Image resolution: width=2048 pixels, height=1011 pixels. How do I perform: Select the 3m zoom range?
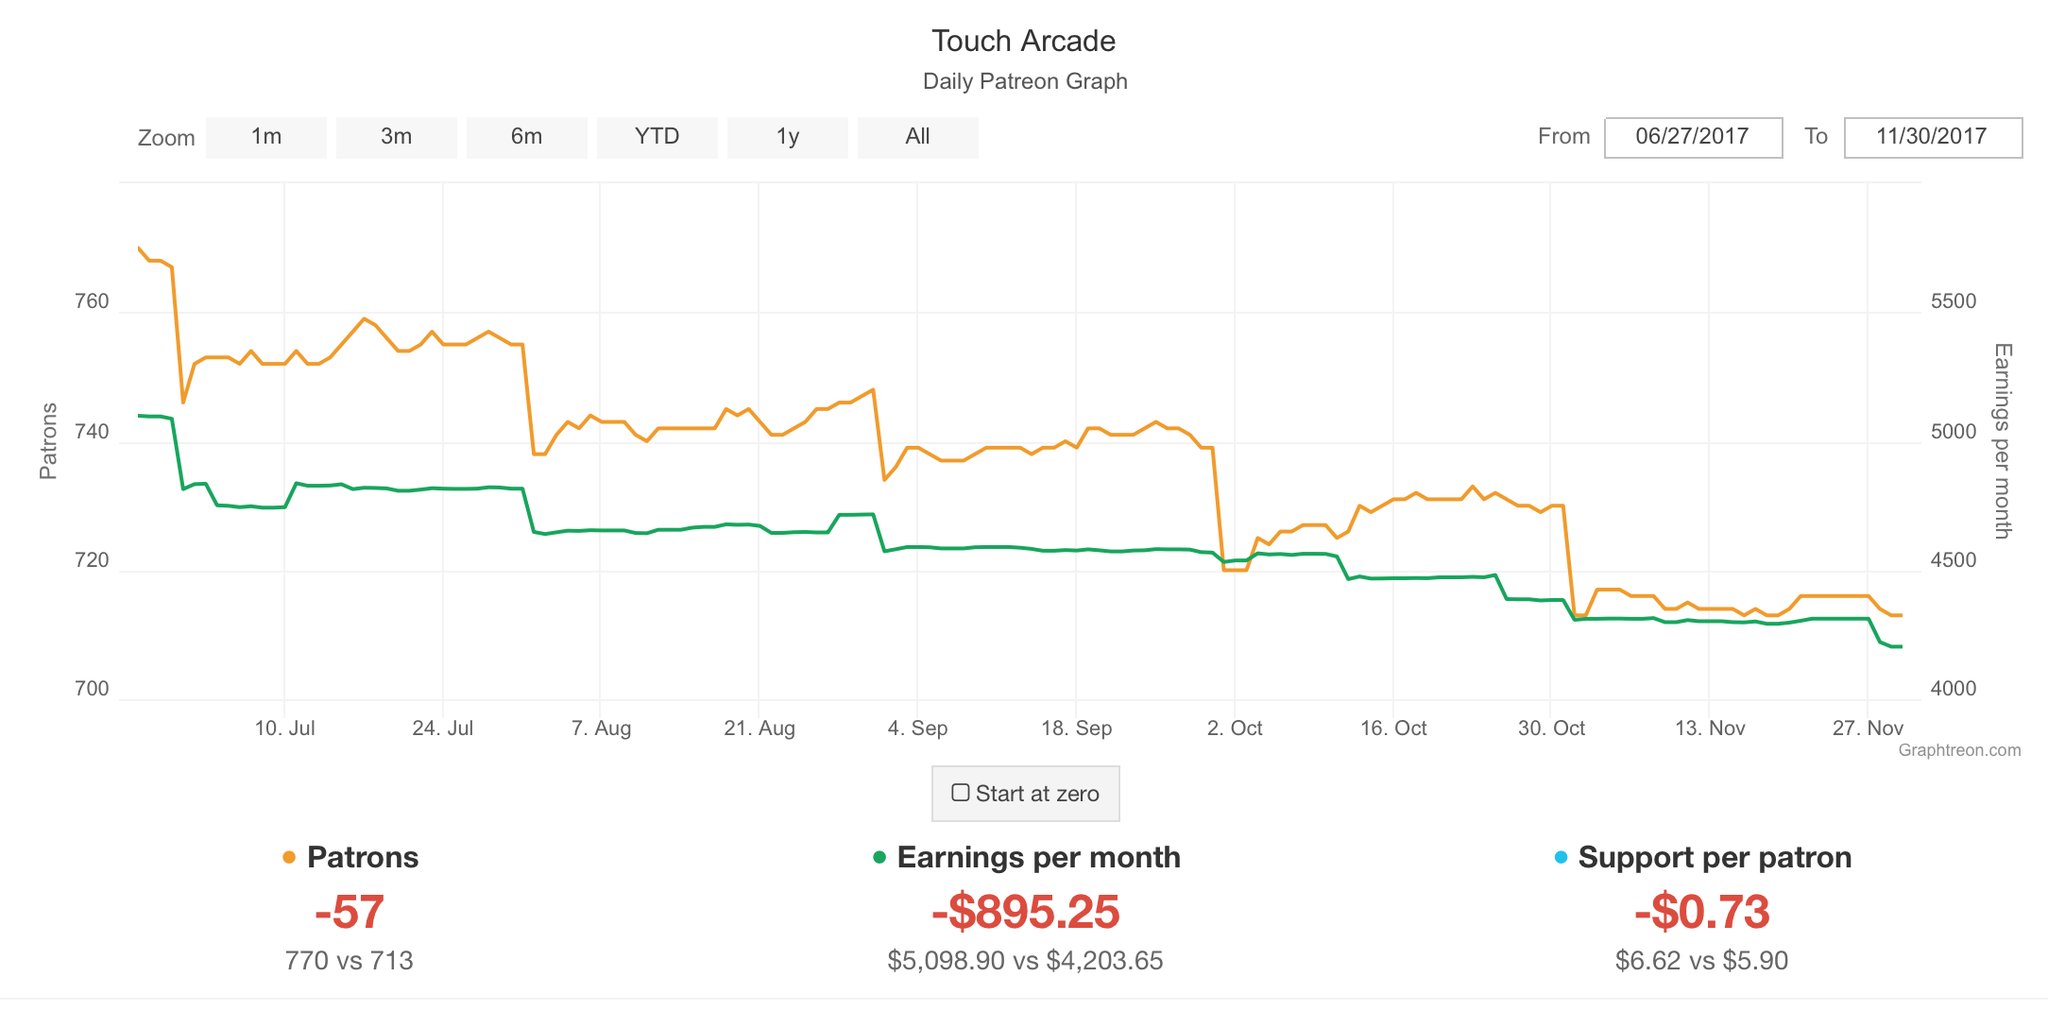[396, 137]
